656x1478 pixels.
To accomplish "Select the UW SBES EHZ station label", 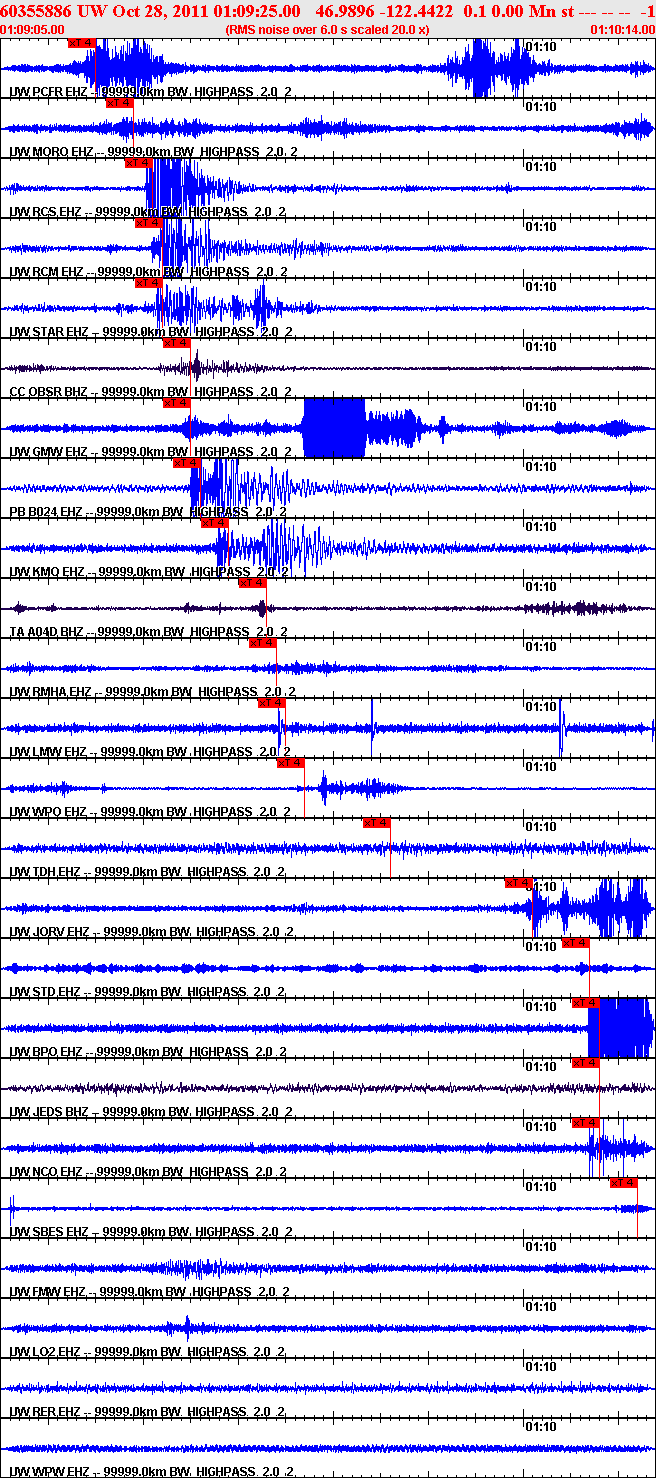I will 150,1232.
